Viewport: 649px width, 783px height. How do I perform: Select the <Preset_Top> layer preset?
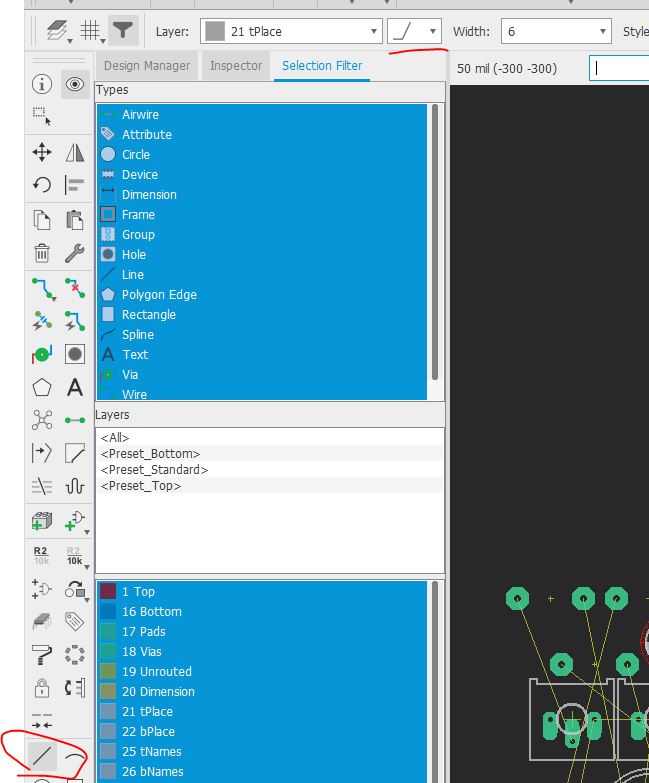(x=270, y=485)
